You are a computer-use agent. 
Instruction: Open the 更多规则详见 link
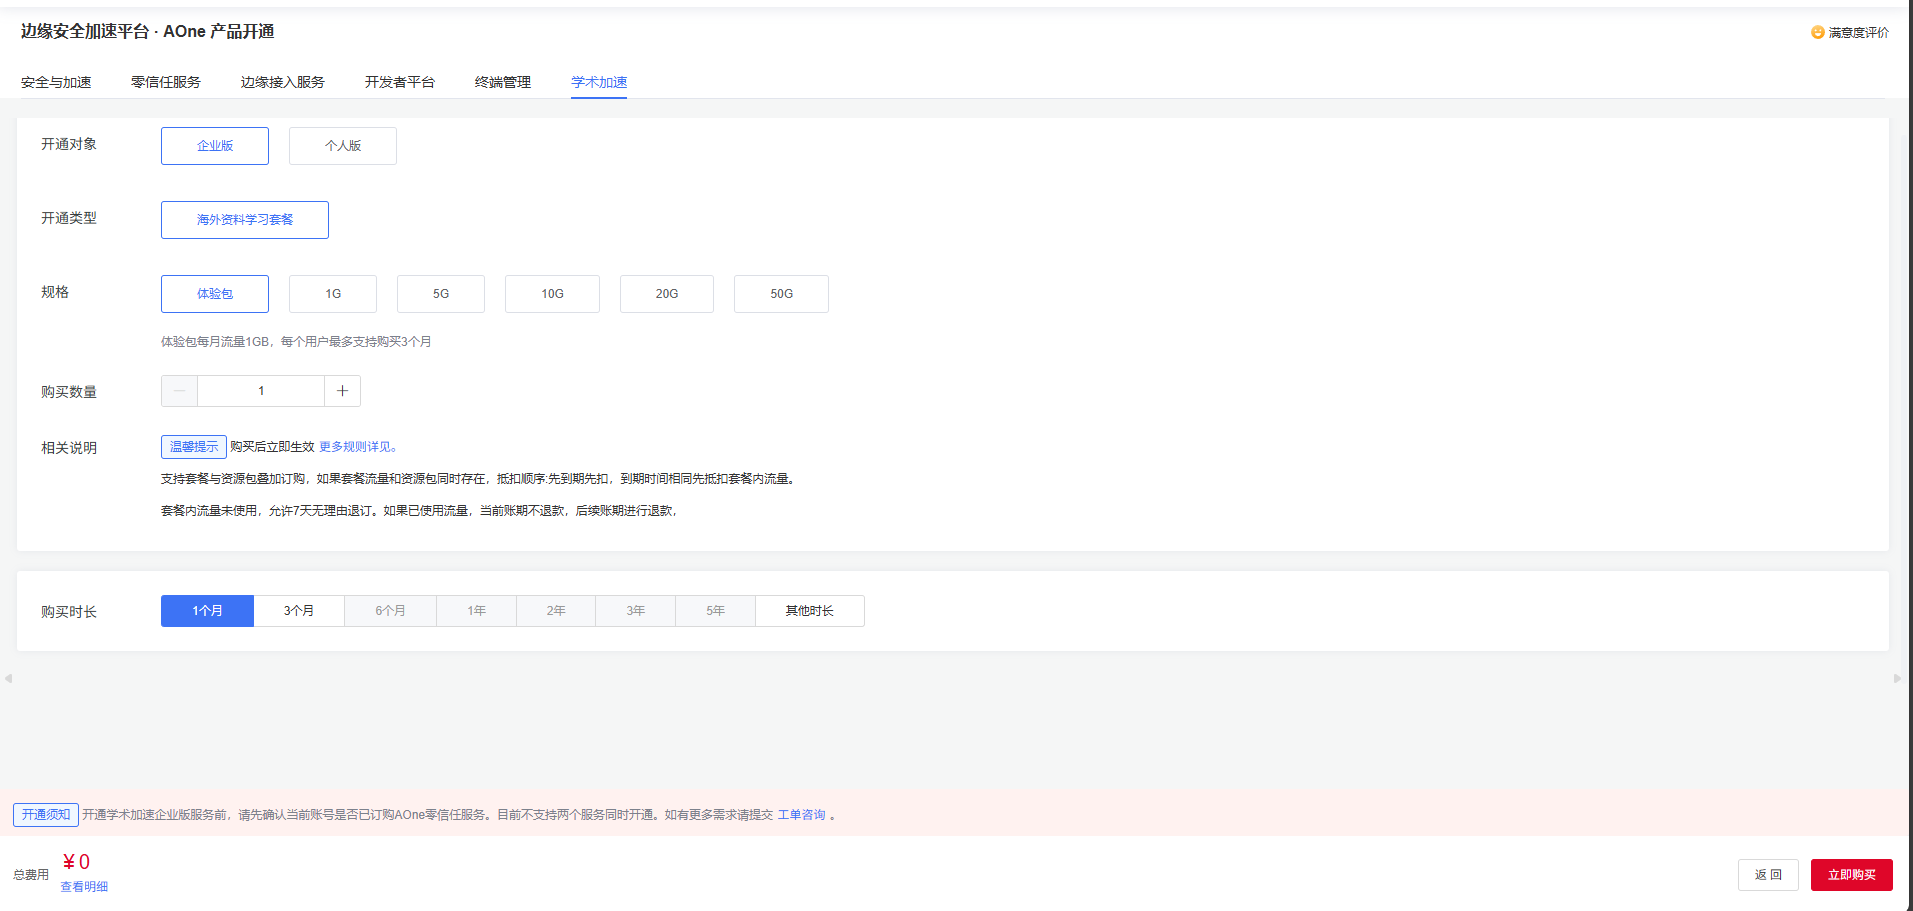coord(358,447)
